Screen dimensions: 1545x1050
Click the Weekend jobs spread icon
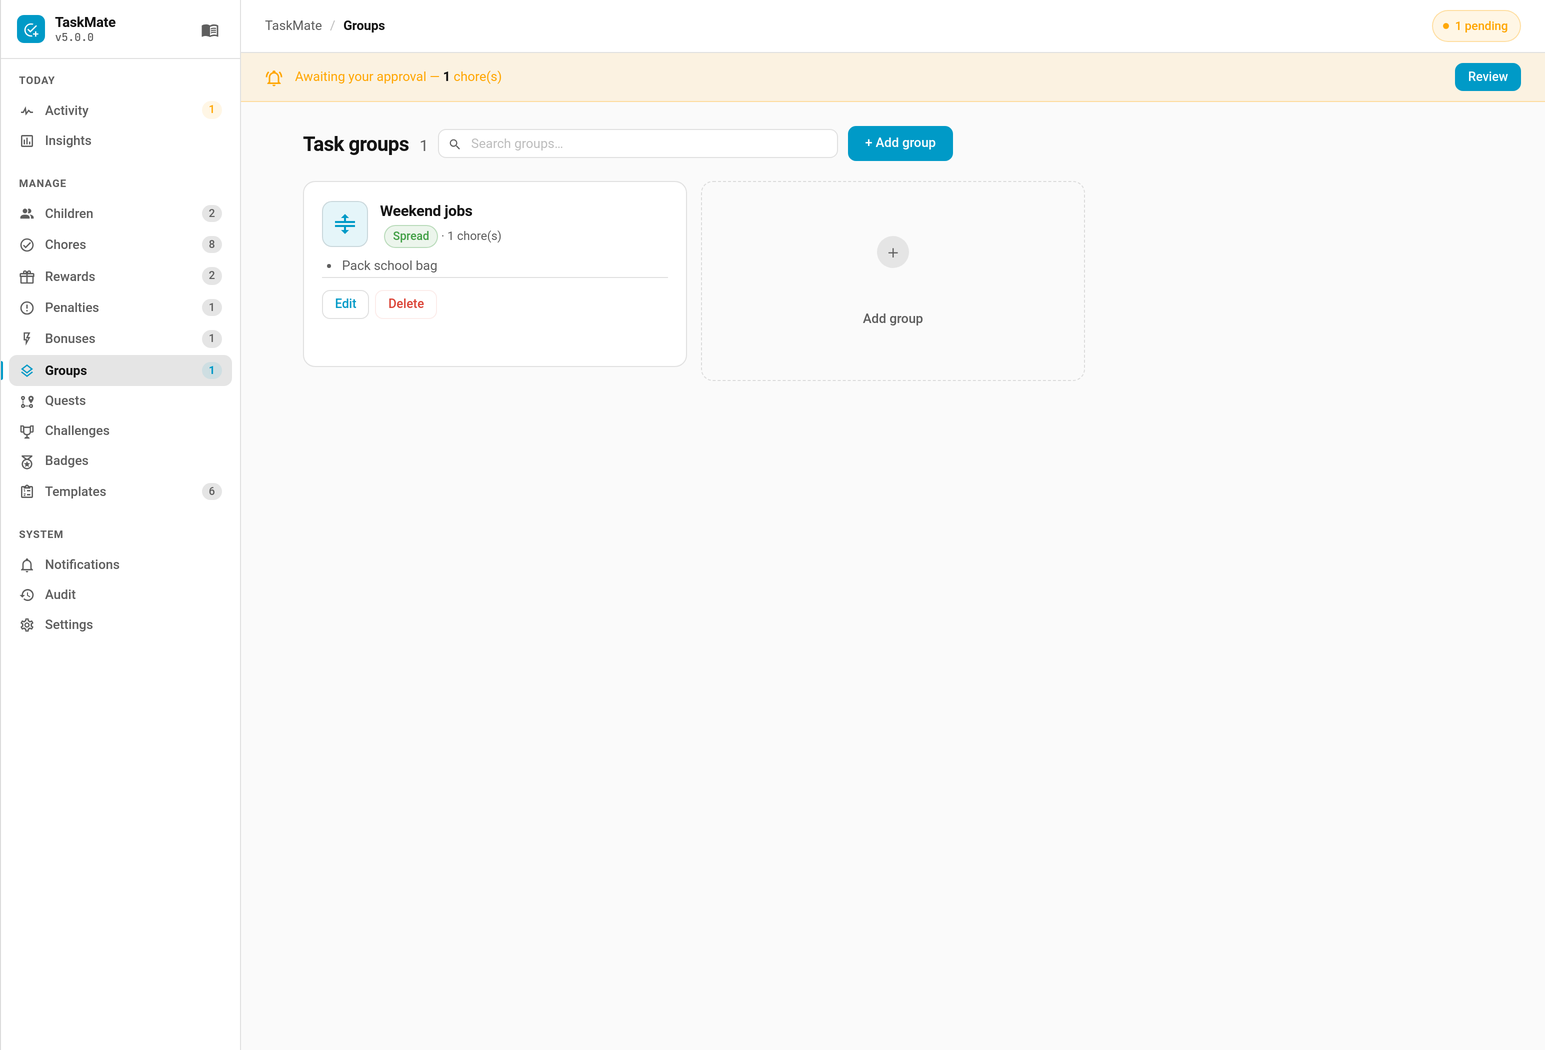coord(345,224)
